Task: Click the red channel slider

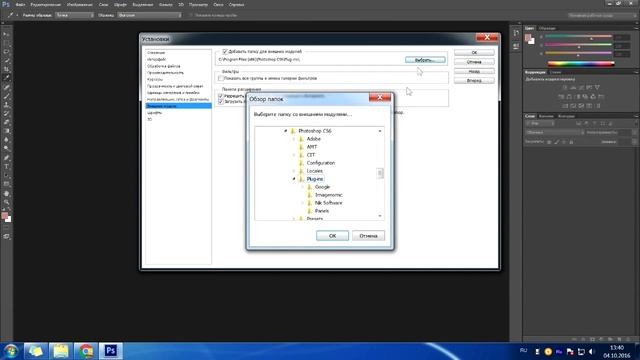Action: (x=578, y=37)
